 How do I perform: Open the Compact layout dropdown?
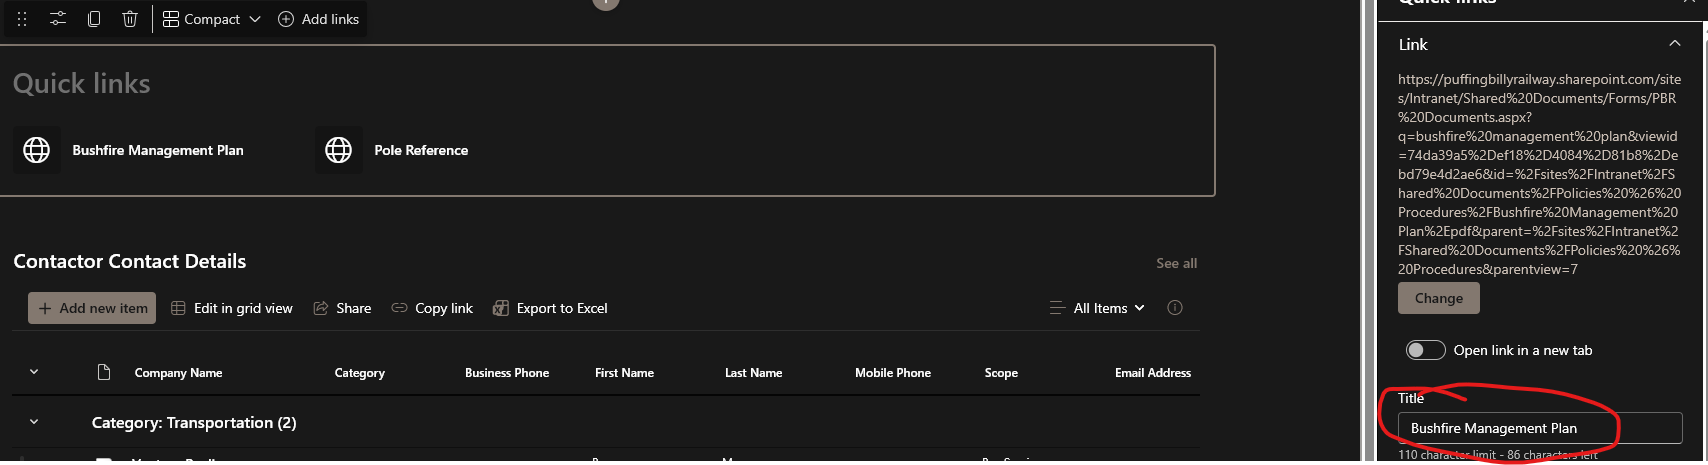coord(211,19)
